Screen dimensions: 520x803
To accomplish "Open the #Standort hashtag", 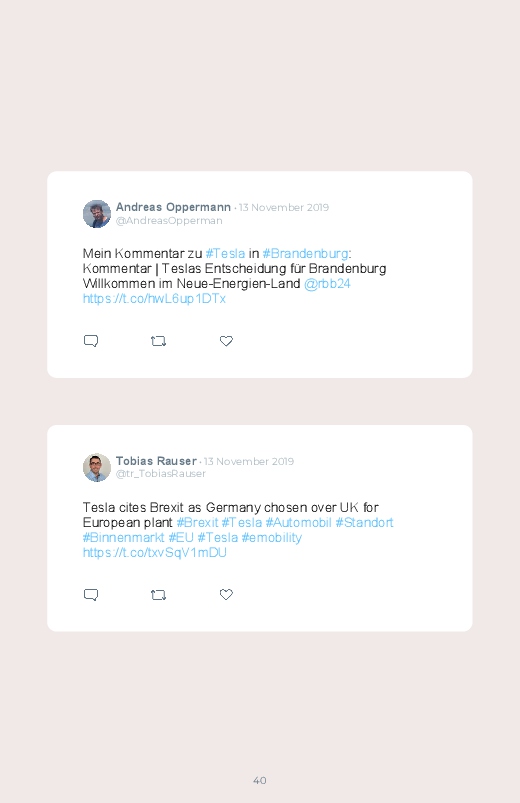I will [x=364, y=522].
